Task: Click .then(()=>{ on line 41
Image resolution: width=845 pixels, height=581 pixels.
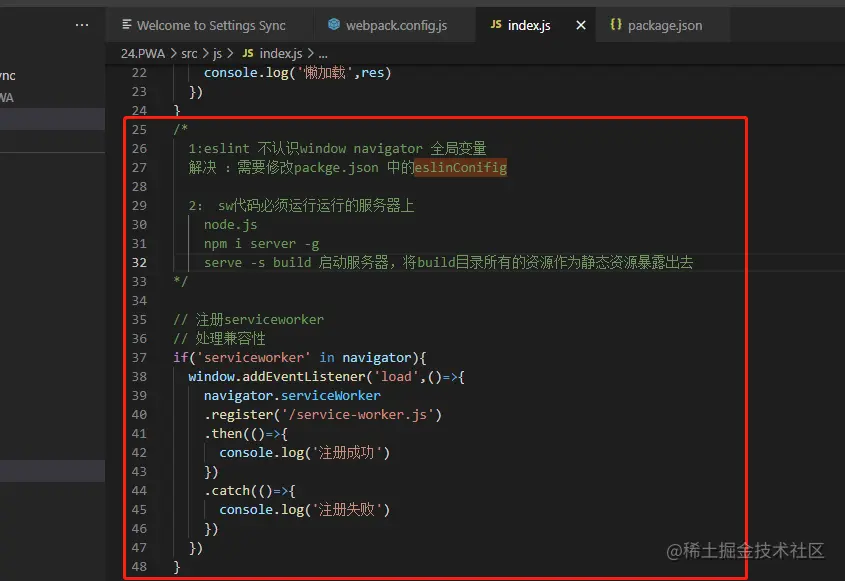Action: coord(246,433)
